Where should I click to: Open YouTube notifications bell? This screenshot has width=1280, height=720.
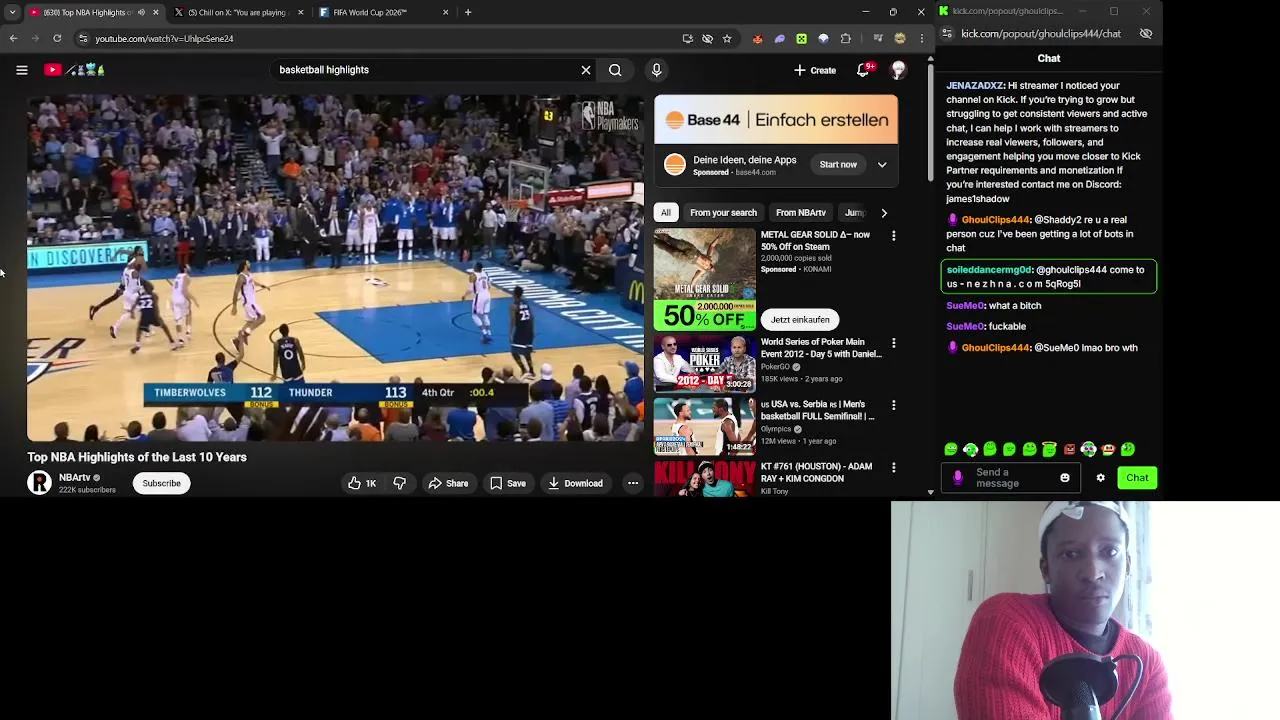click(x=864, y=70)
